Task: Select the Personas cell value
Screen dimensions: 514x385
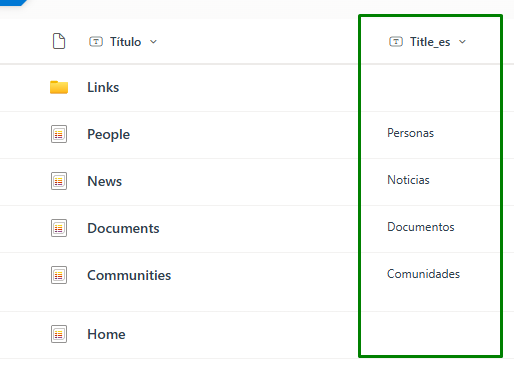Action: coord(410,133)
